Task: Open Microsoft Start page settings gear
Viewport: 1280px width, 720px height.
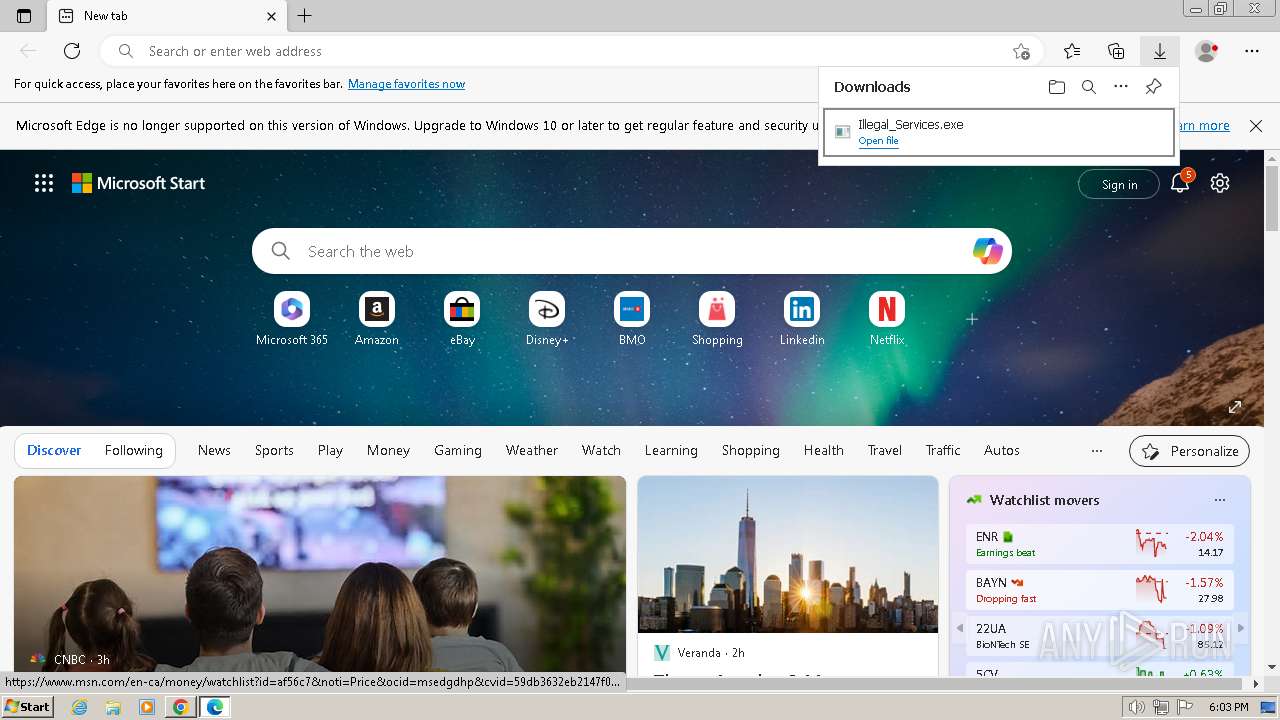Action: tap(1220, 183)
